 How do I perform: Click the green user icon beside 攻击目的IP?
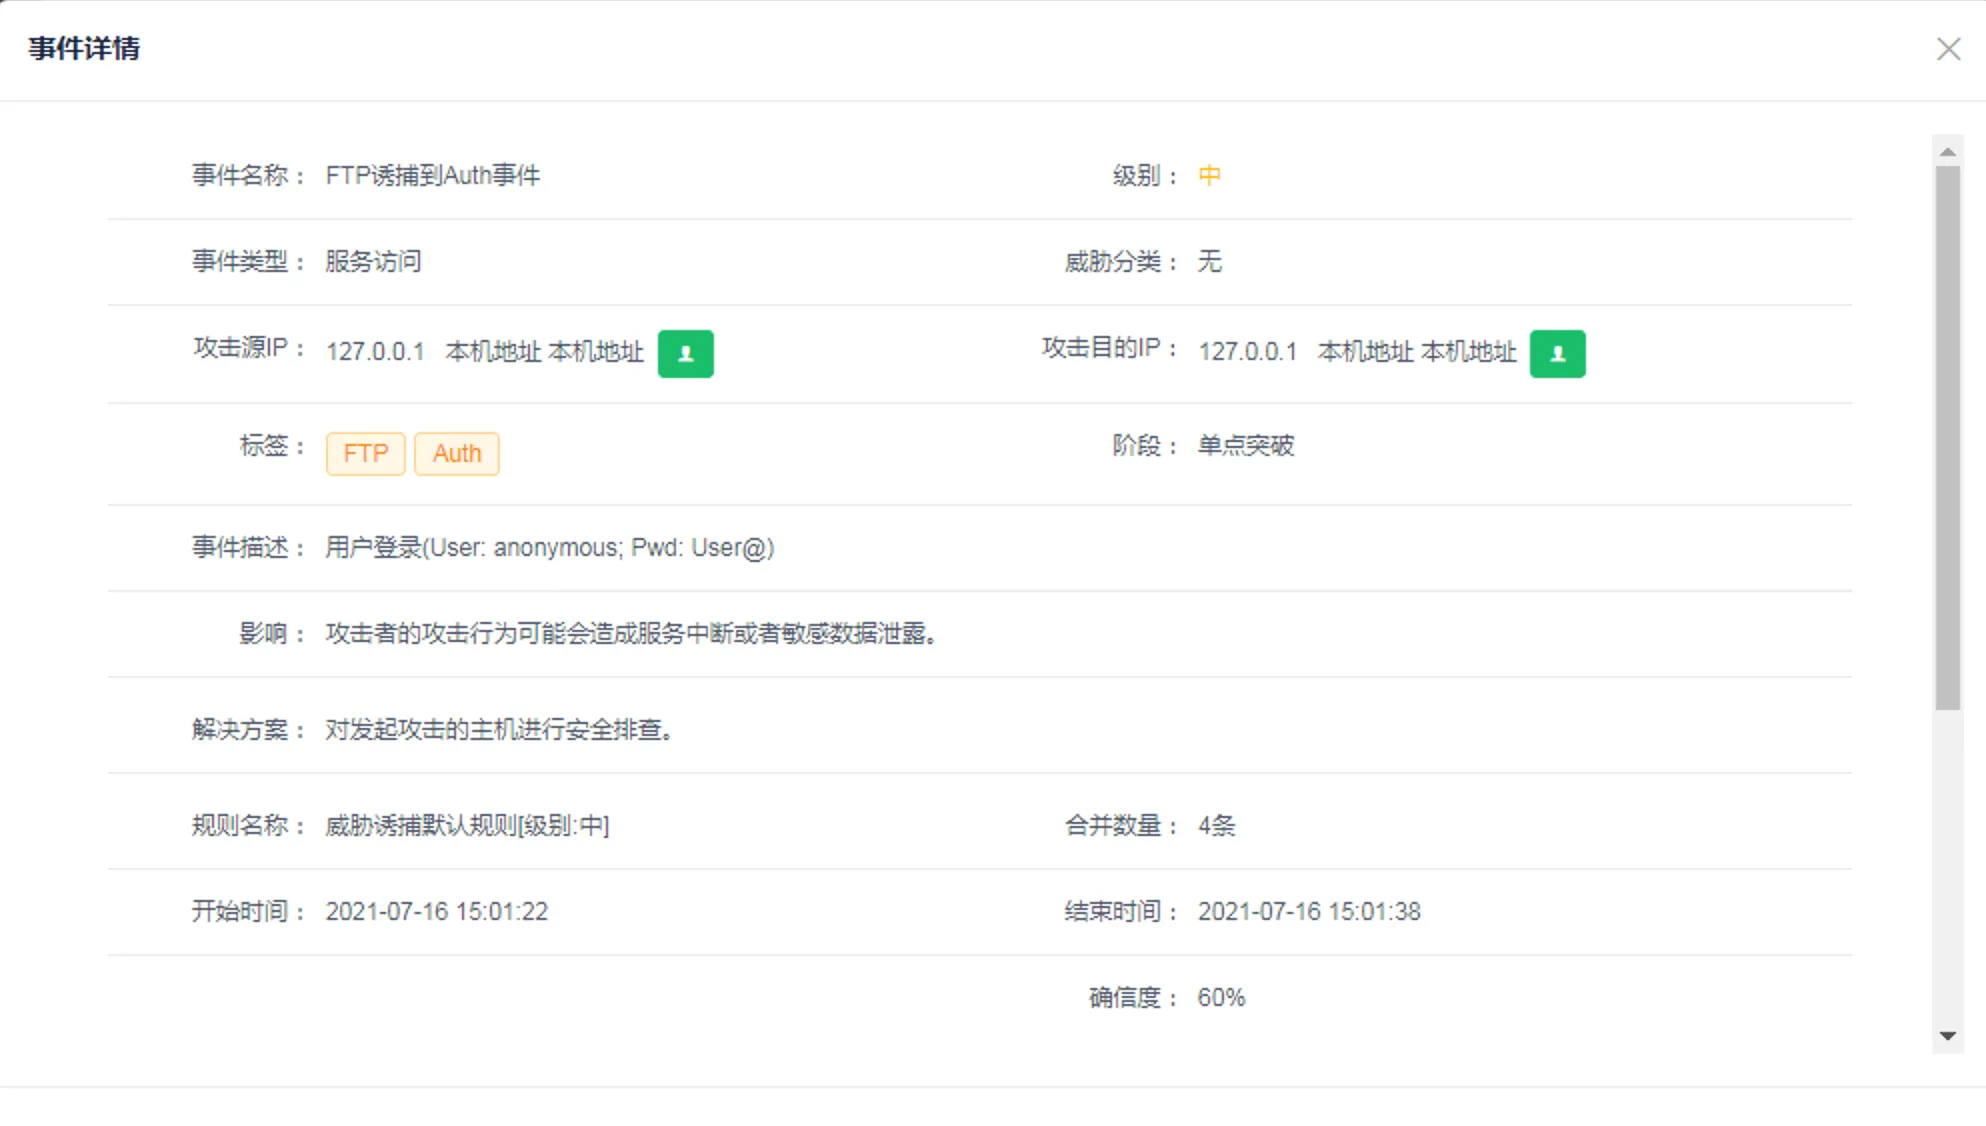(1557, 353)
